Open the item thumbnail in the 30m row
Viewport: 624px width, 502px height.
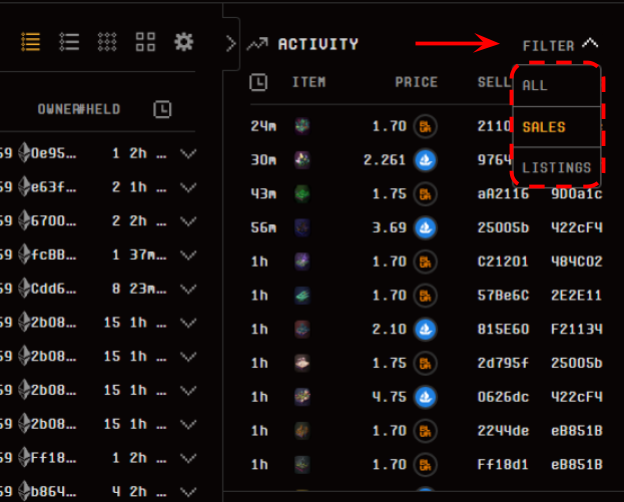click(302, 160)
